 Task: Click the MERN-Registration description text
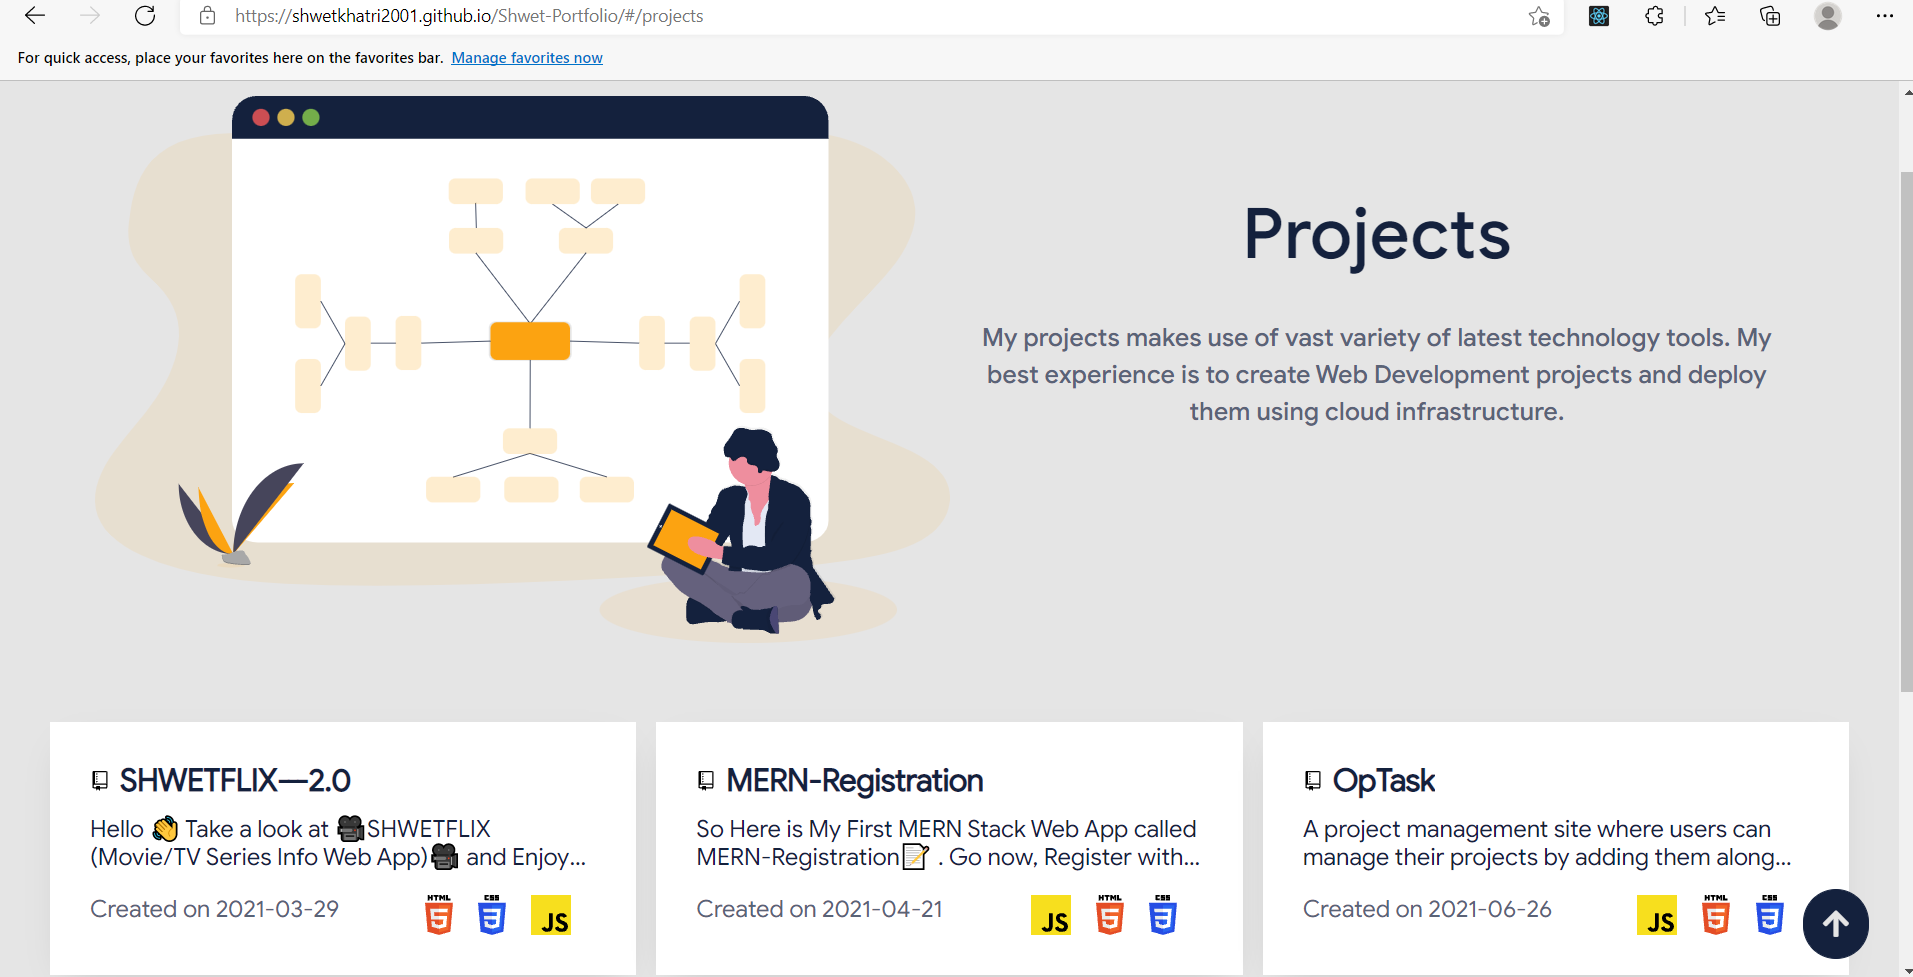[x=948, y=843]
